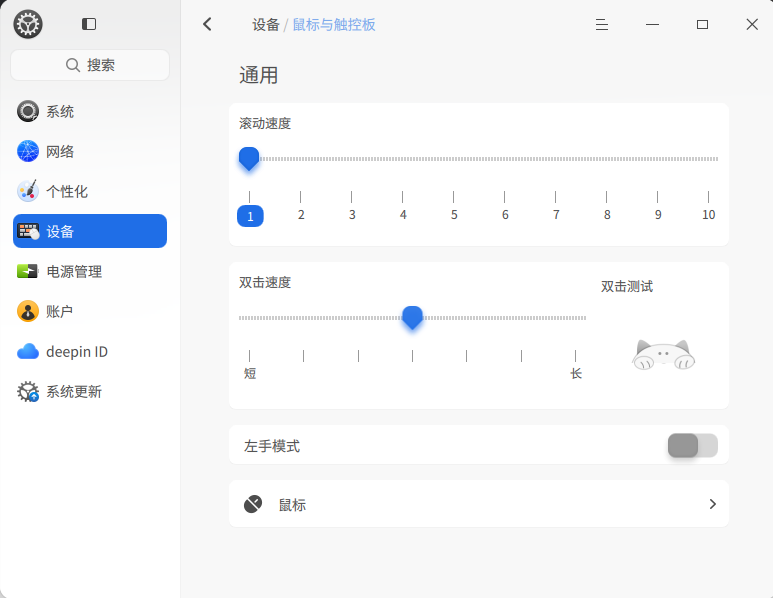Click the mouse icon in 鼠标 row
This screenshot has height=598, width=773.
pos(253,504)
